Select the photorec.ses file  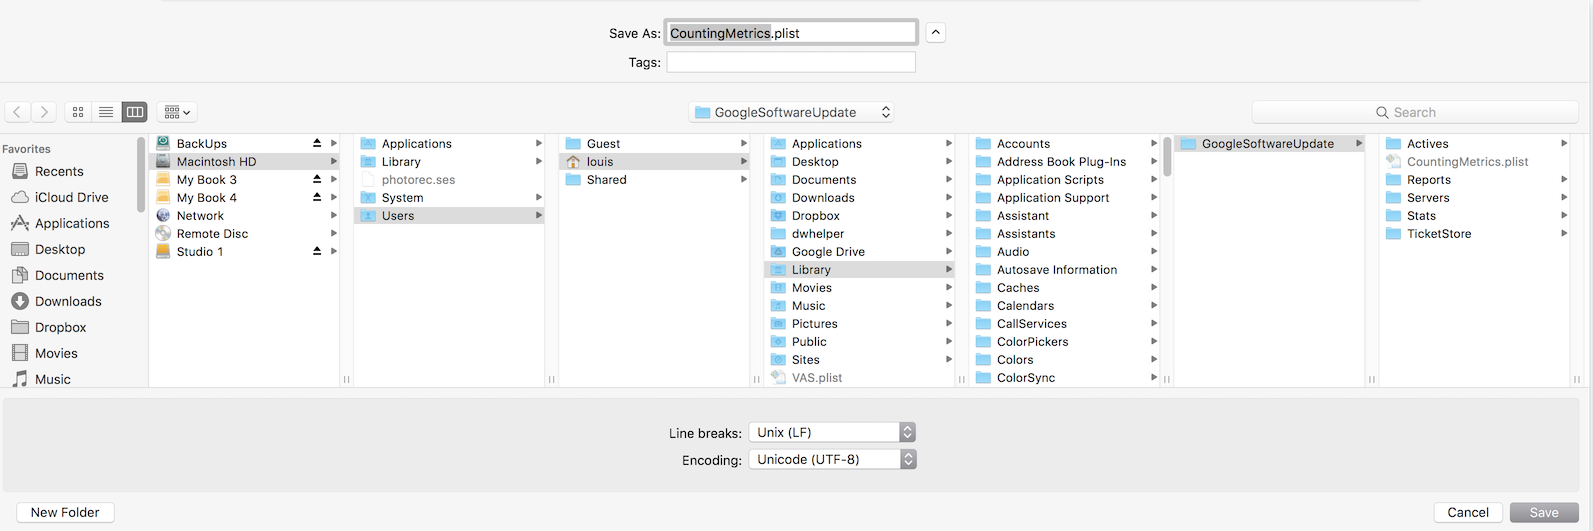450,179
